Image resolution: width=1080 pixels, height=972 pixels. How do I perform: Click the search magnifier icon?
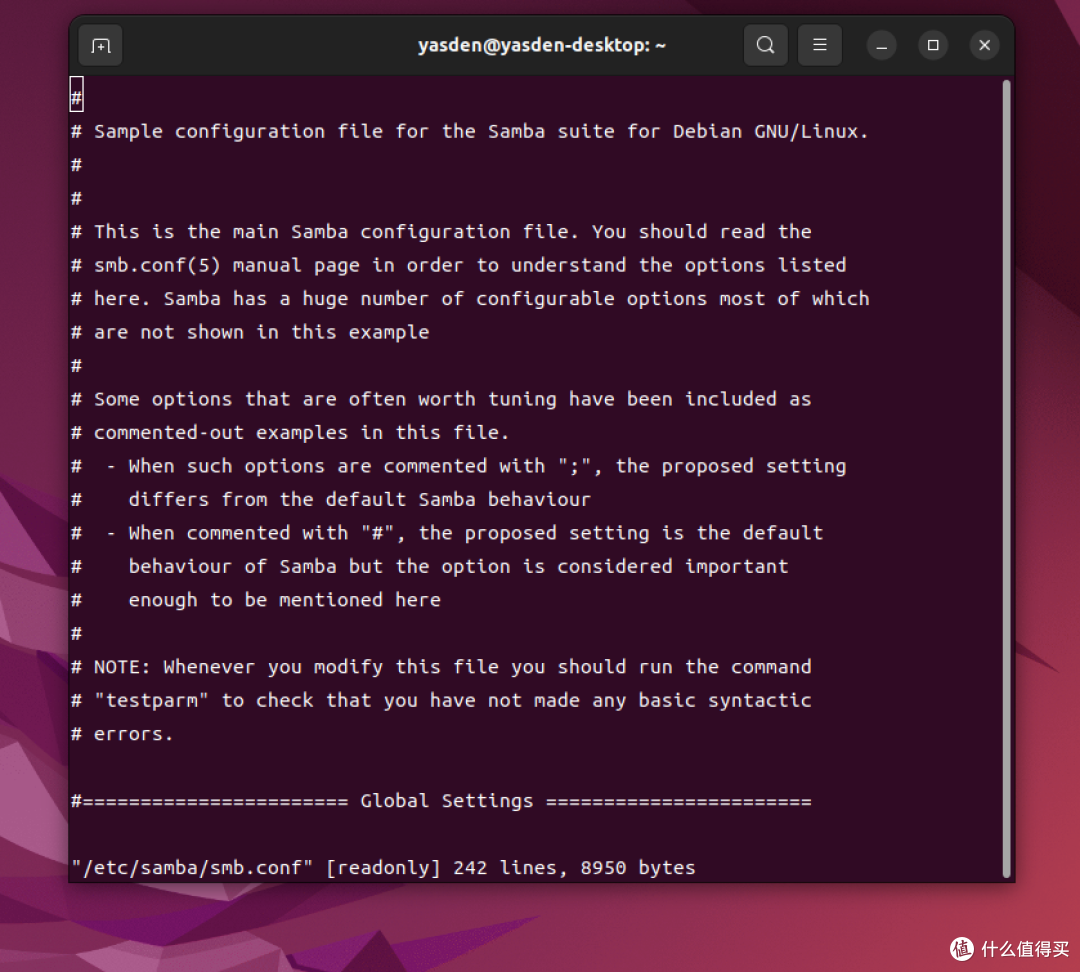pyautogui.click(x=765, y=45)
